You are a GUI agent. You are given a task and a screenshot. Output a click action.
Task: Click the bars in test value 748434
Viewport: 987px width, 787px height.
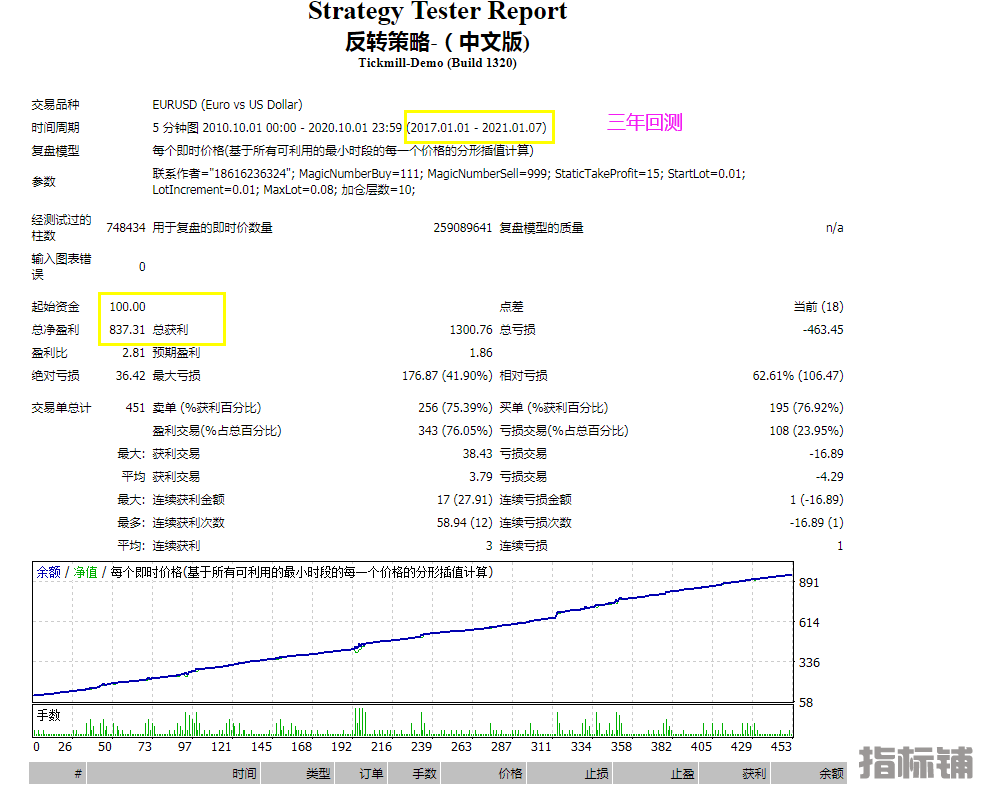pos(126,228)
